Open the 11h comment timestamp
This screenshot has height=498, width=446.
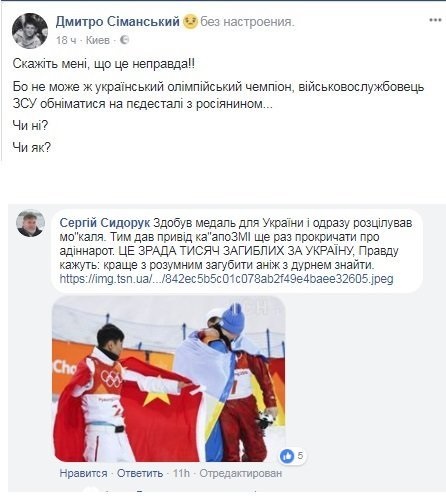click(x=181, y=473)
